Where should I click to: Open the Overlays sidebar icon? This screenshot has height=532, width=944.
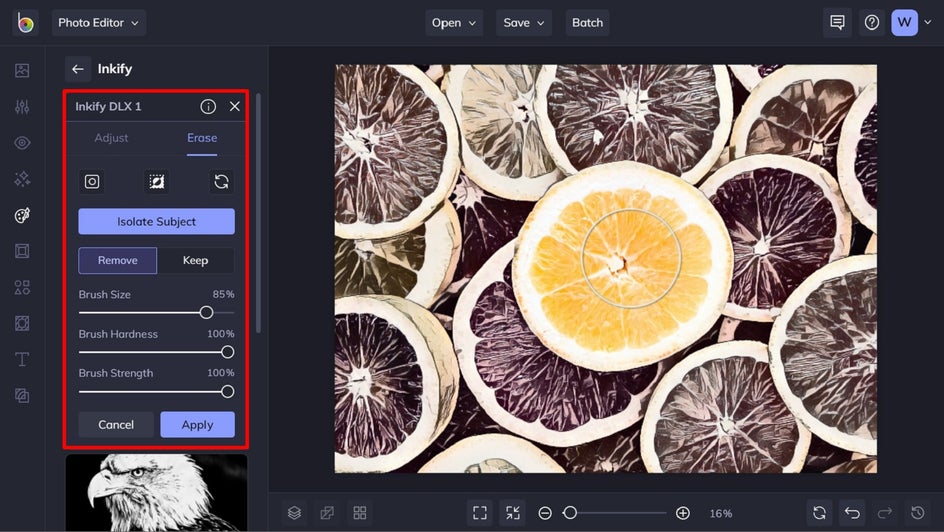tap(22, 323)
